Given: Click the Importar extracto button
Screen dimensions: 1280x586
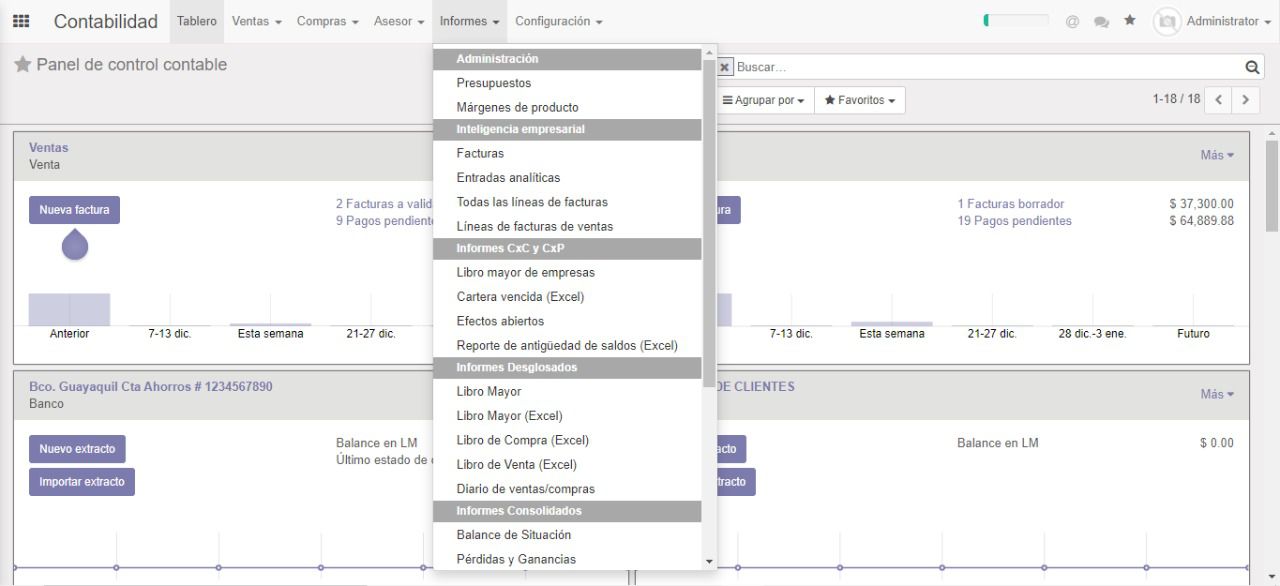Looking at the screenshot, I should click(x=82, y=482).
